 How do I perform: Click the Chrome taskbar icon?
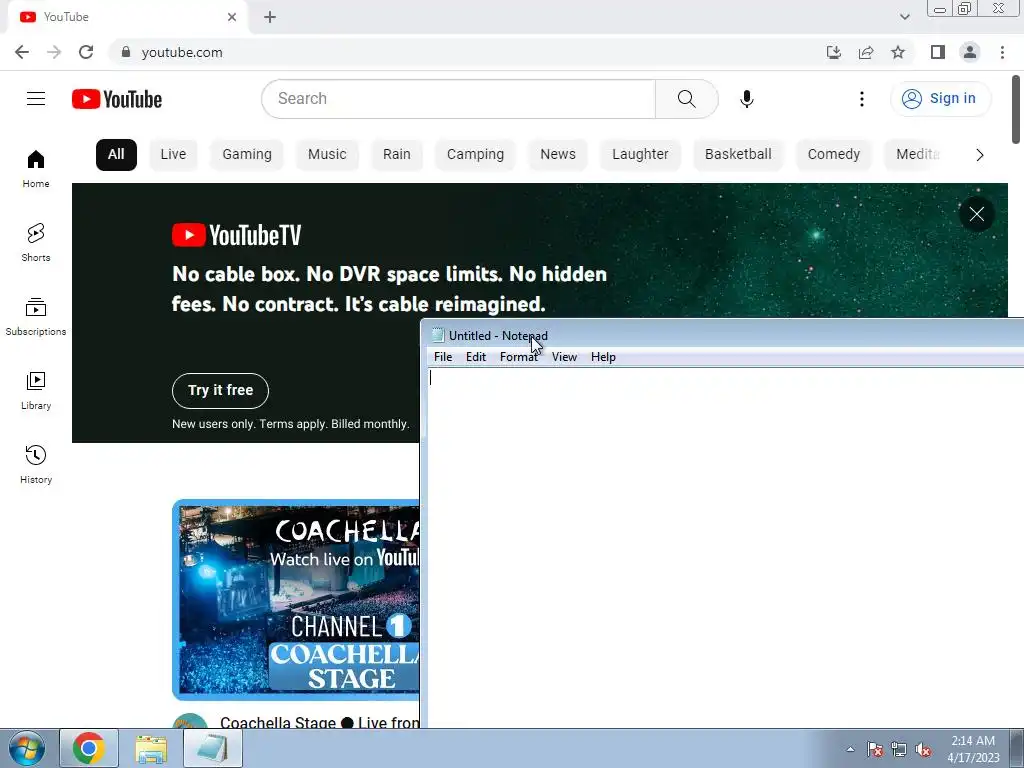(89, 748)
